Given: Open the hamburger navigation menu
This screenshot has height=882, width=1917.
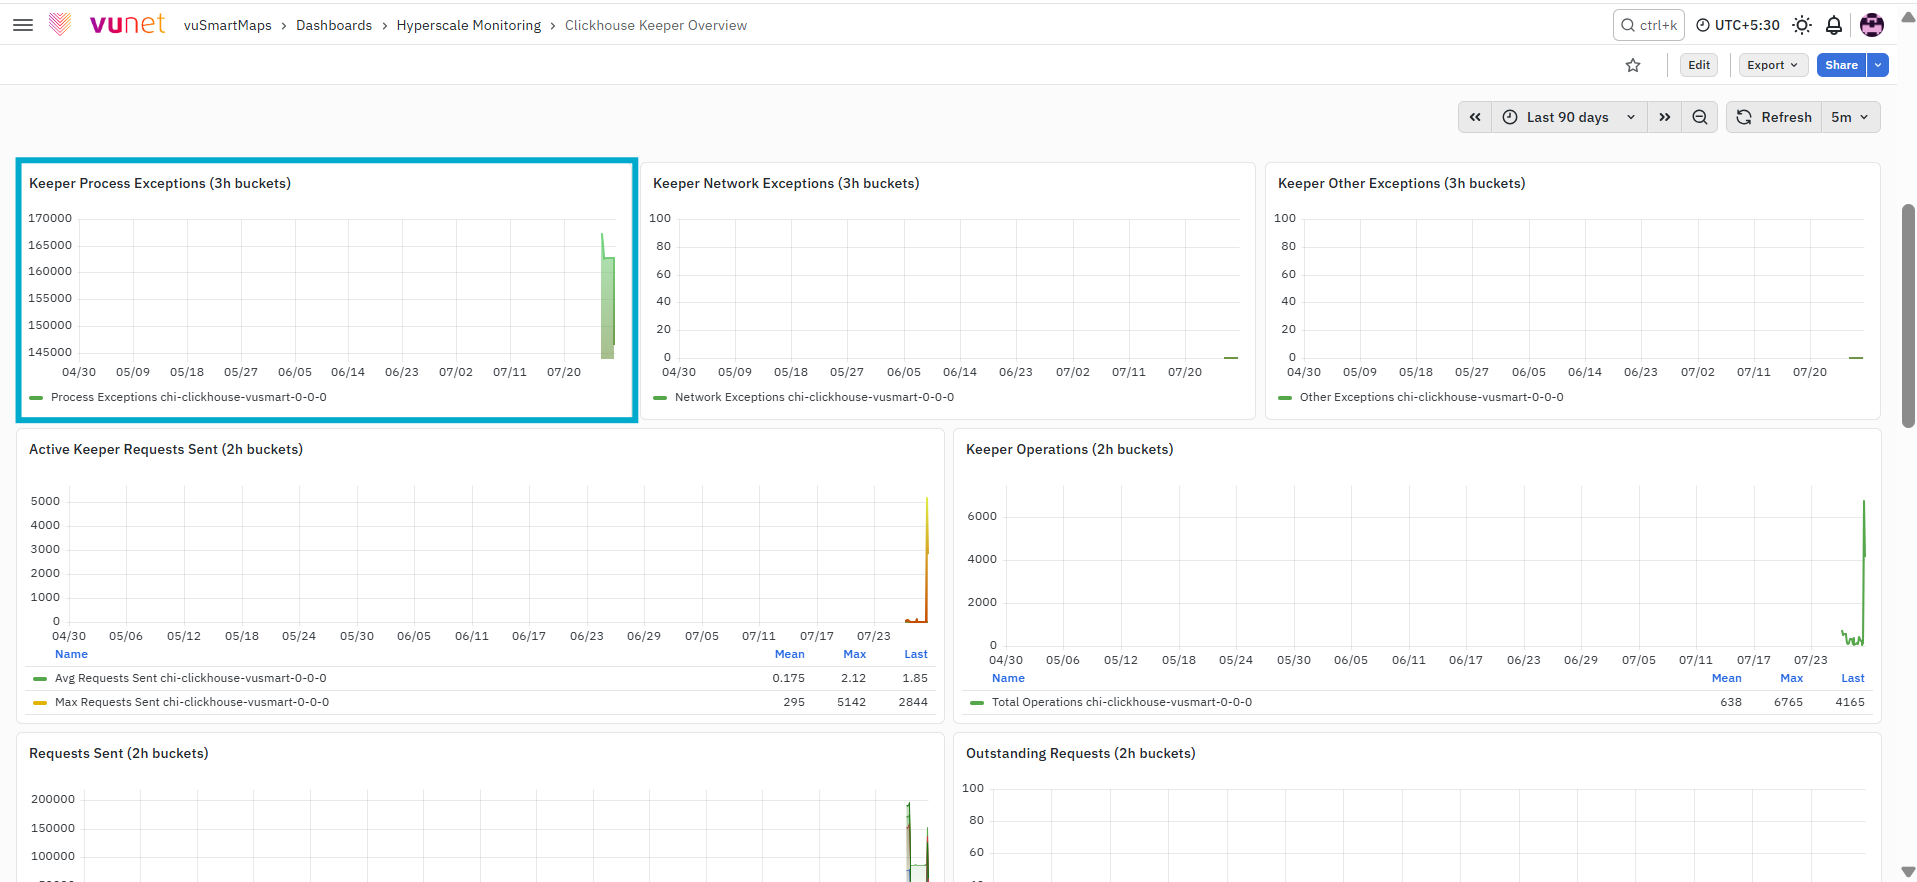Looking at the screenshot, I should tap(23, 25).
